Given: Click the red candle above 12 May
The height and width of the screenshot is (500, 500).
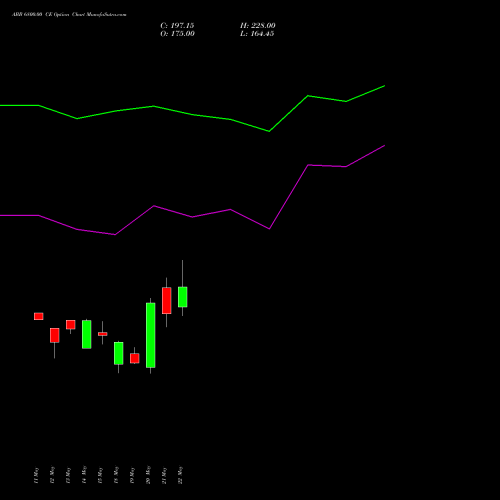Looking at the screenshot, I should pos(55,335).
